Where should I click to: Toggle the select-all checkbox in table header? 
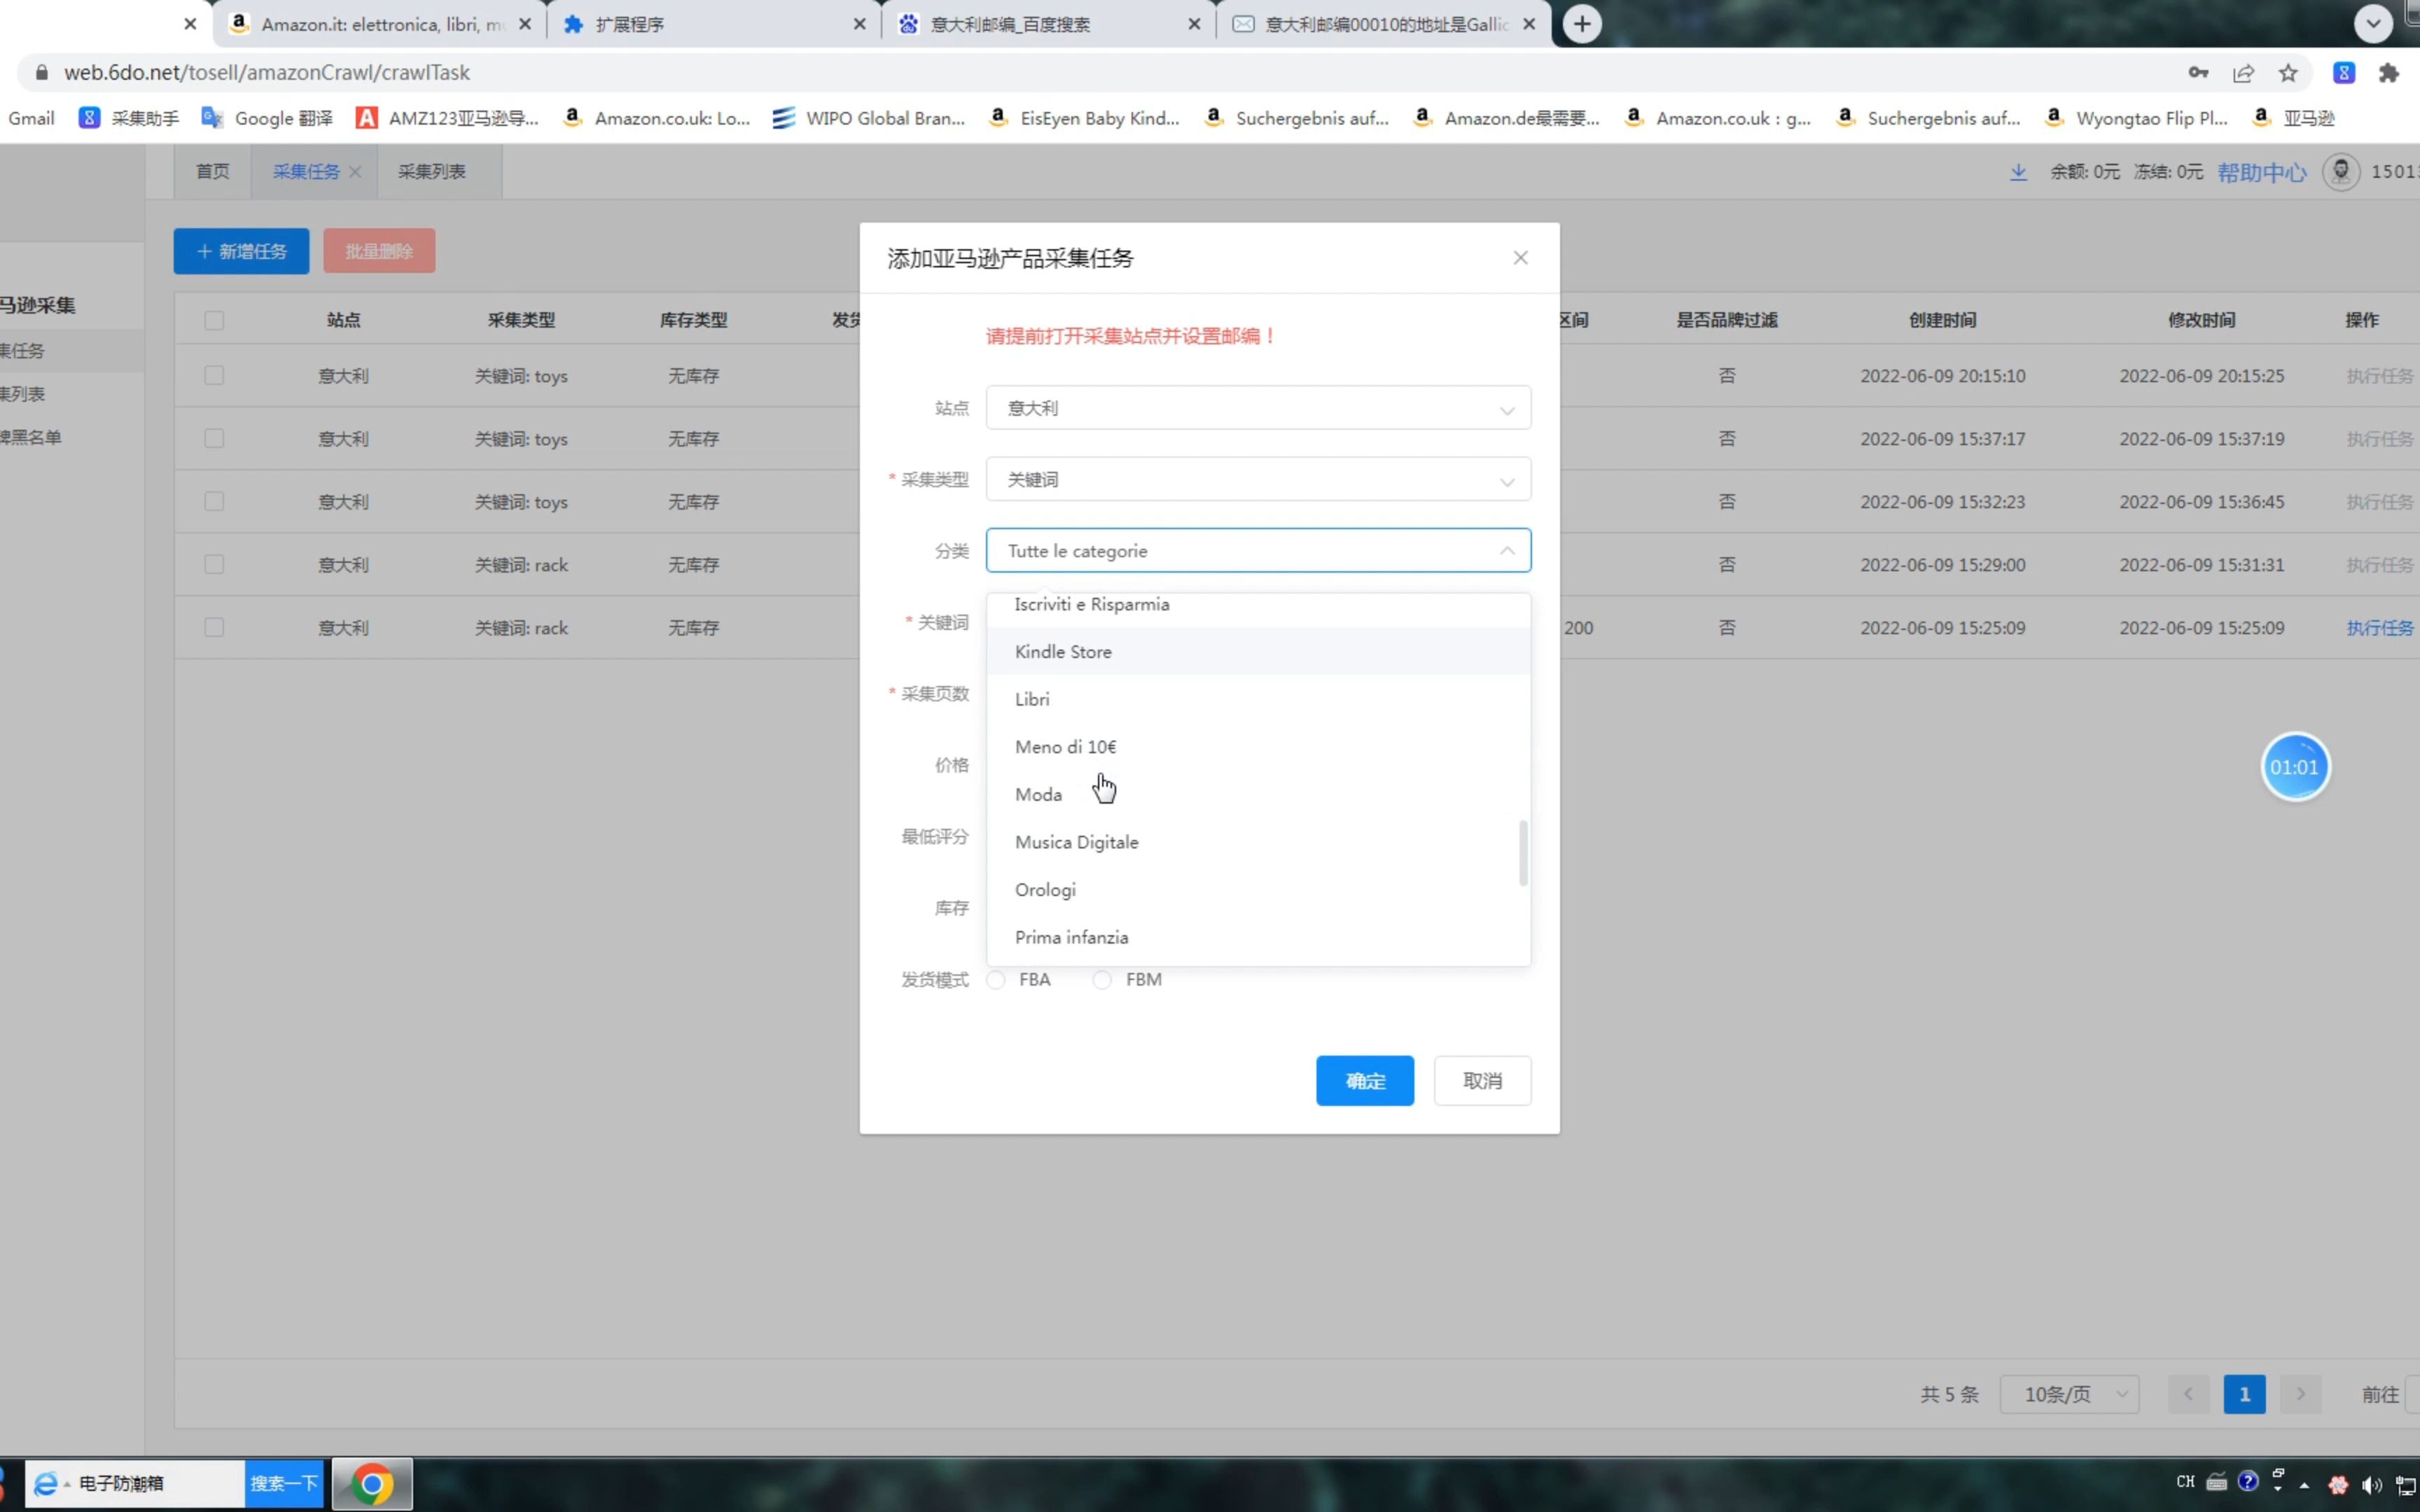(x=214, y=320)
